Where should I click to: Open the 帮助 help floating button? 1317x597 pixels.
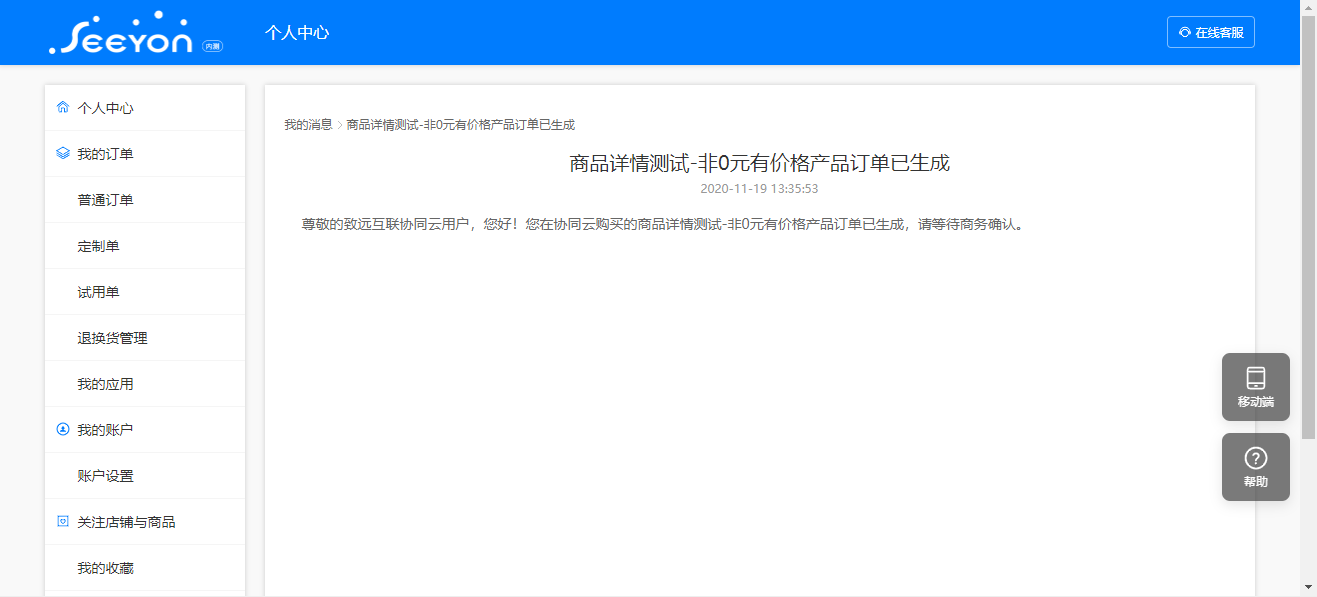point(1256,467)
